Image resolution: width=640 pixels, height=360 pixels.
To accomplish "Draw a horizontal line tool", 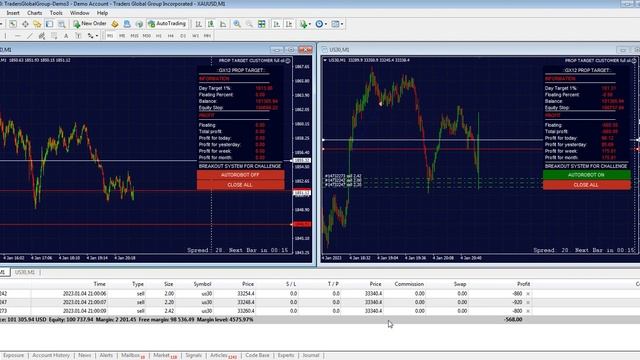I will [x=17, y=36].
